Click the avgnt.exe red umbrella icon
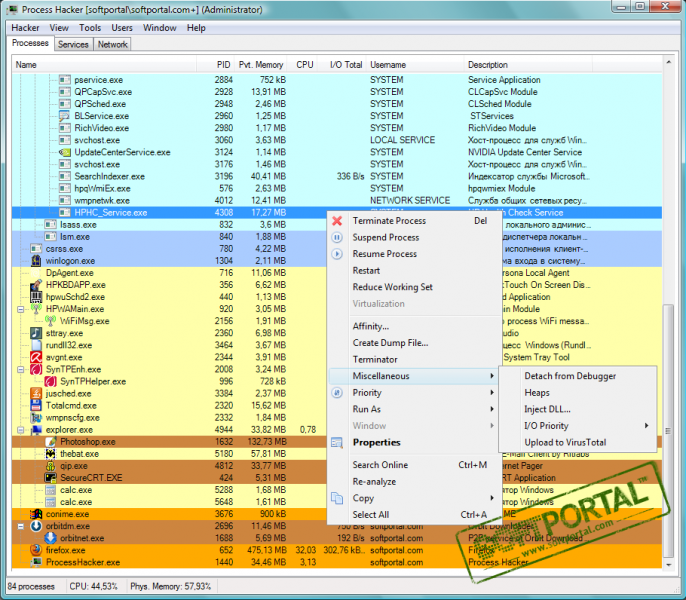686x600 pixels. click(x=36, y=356)
